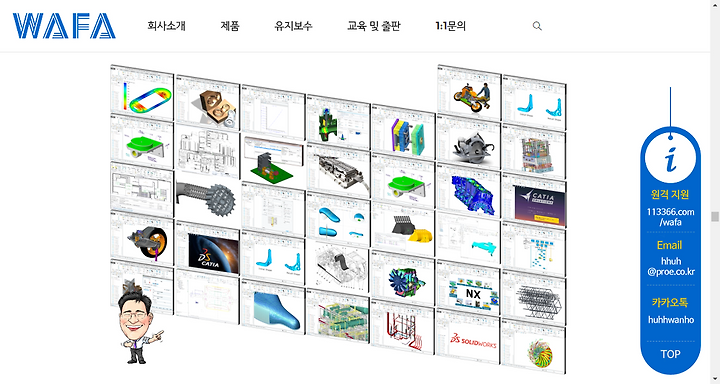Click the 원격 지원 heading
The image size is (720, 384).
670,194
